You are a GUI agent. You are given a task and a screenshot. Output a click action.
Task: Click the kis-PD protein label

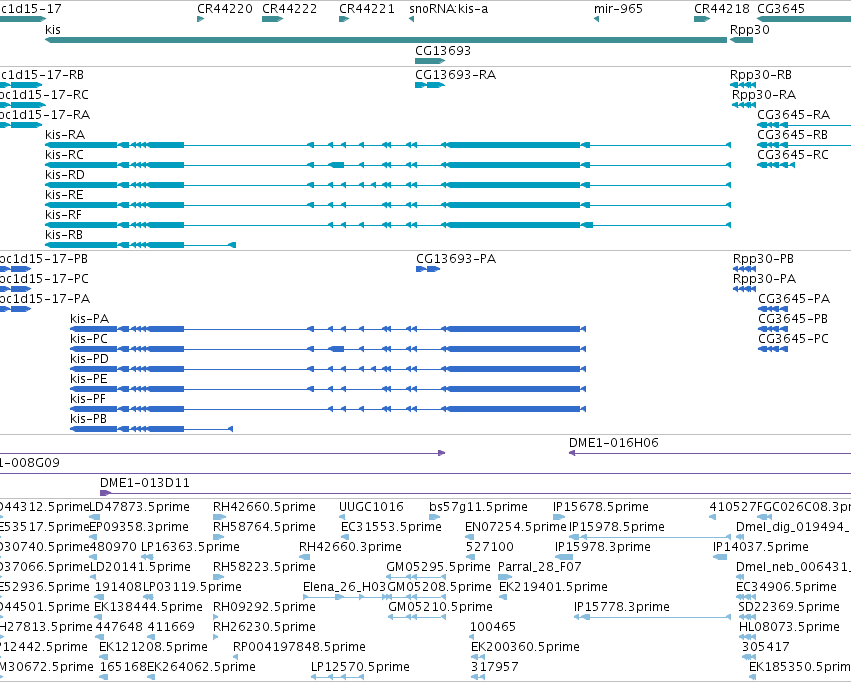click(x=90, y=359)
